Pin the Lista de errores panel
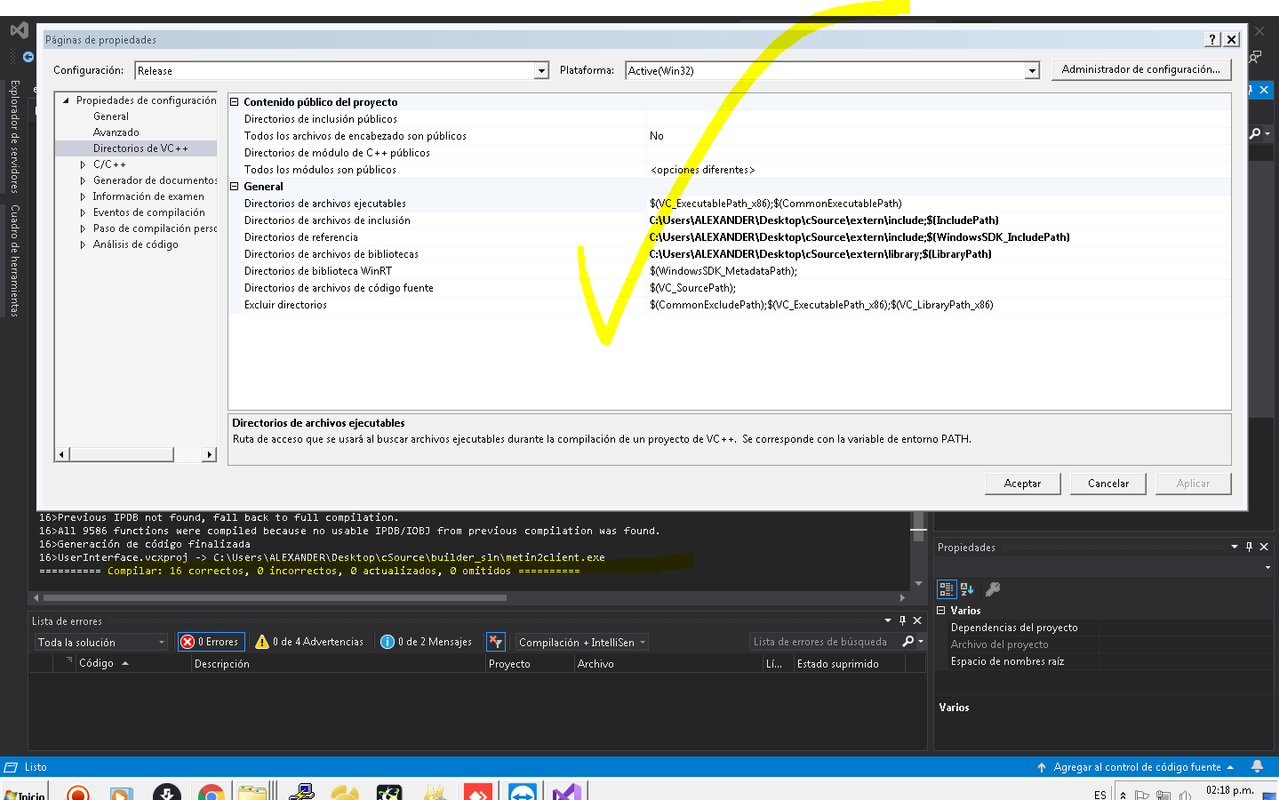The width and height of the screenshot is (1279, 800). (902, 621)
